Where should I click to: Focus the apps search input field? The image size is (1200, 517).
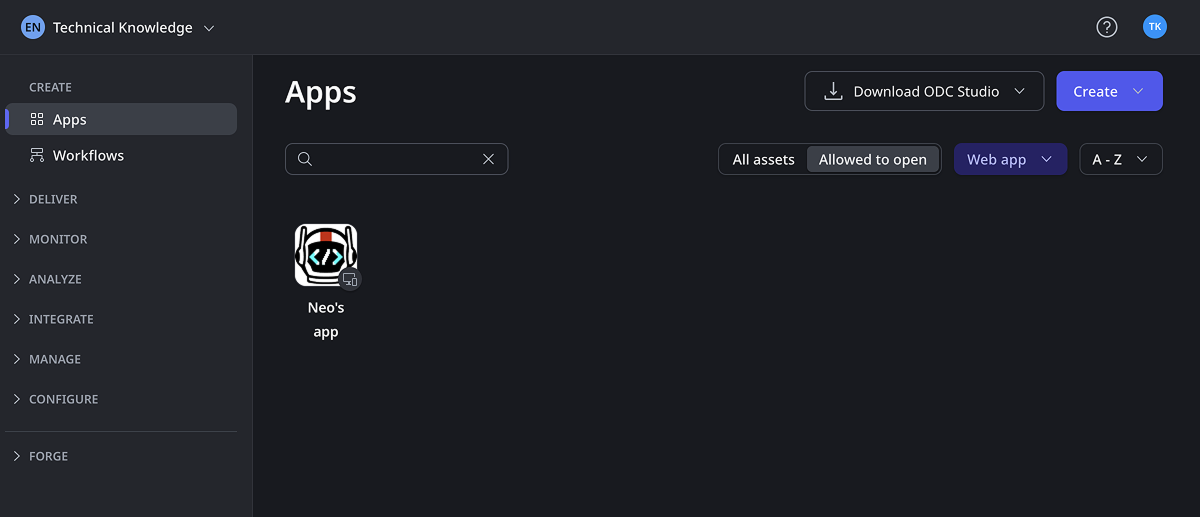(x=396, y=159)
